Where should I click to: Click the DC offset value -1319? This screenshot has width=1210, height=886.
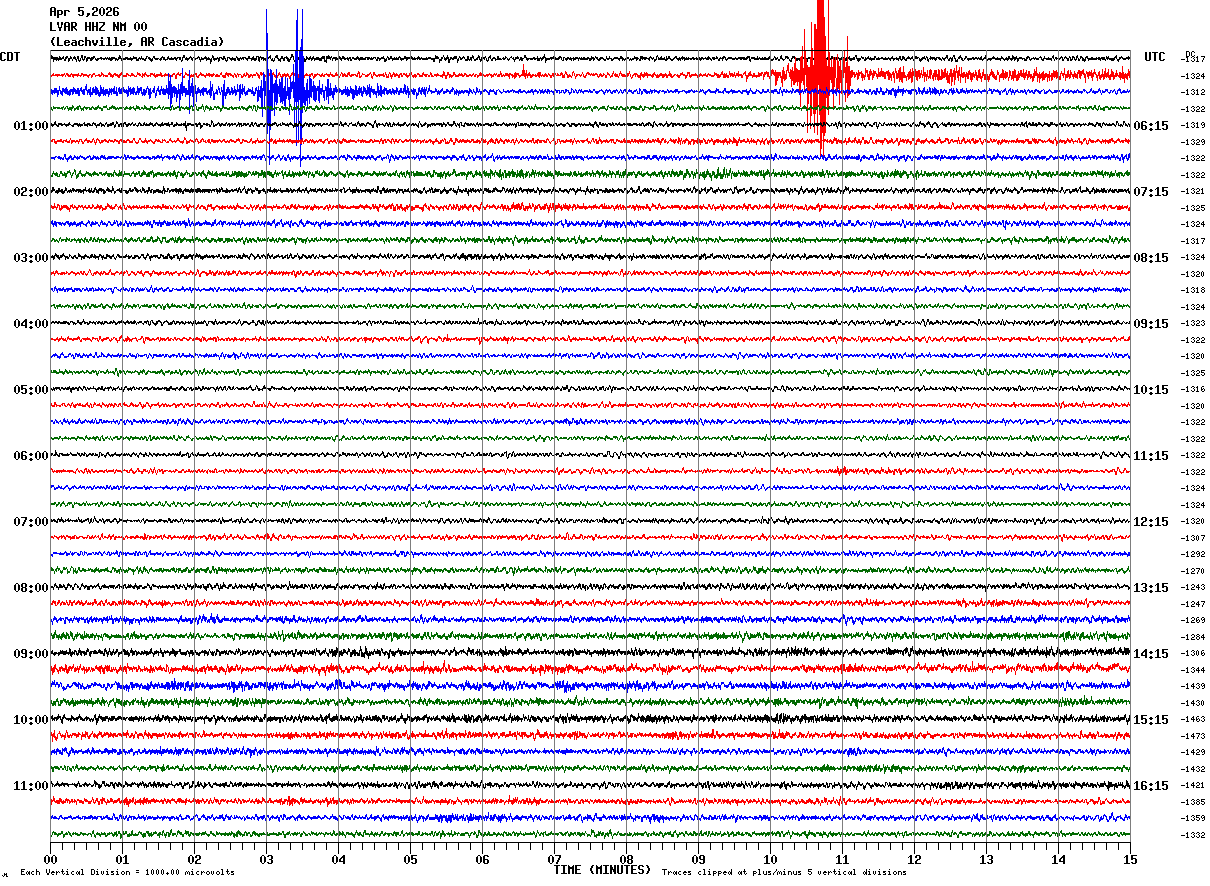click(x=1192, y=125)
